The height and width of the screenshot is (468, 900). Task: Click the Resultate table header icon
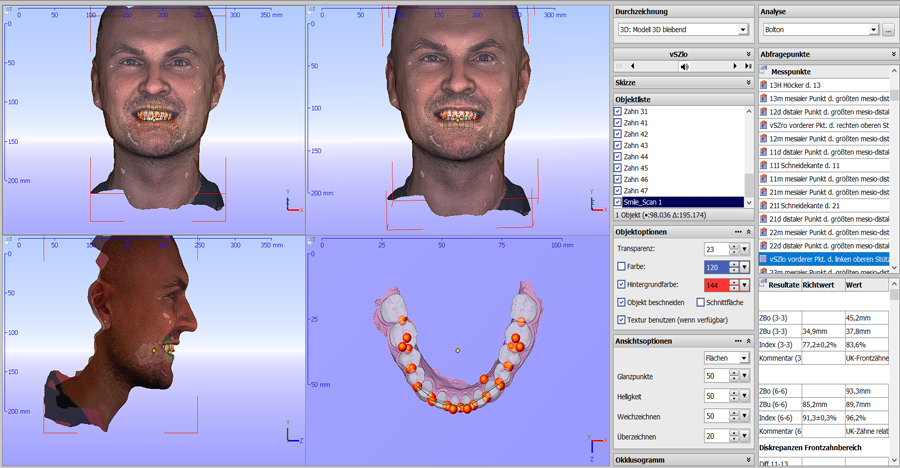coord(763,284)
